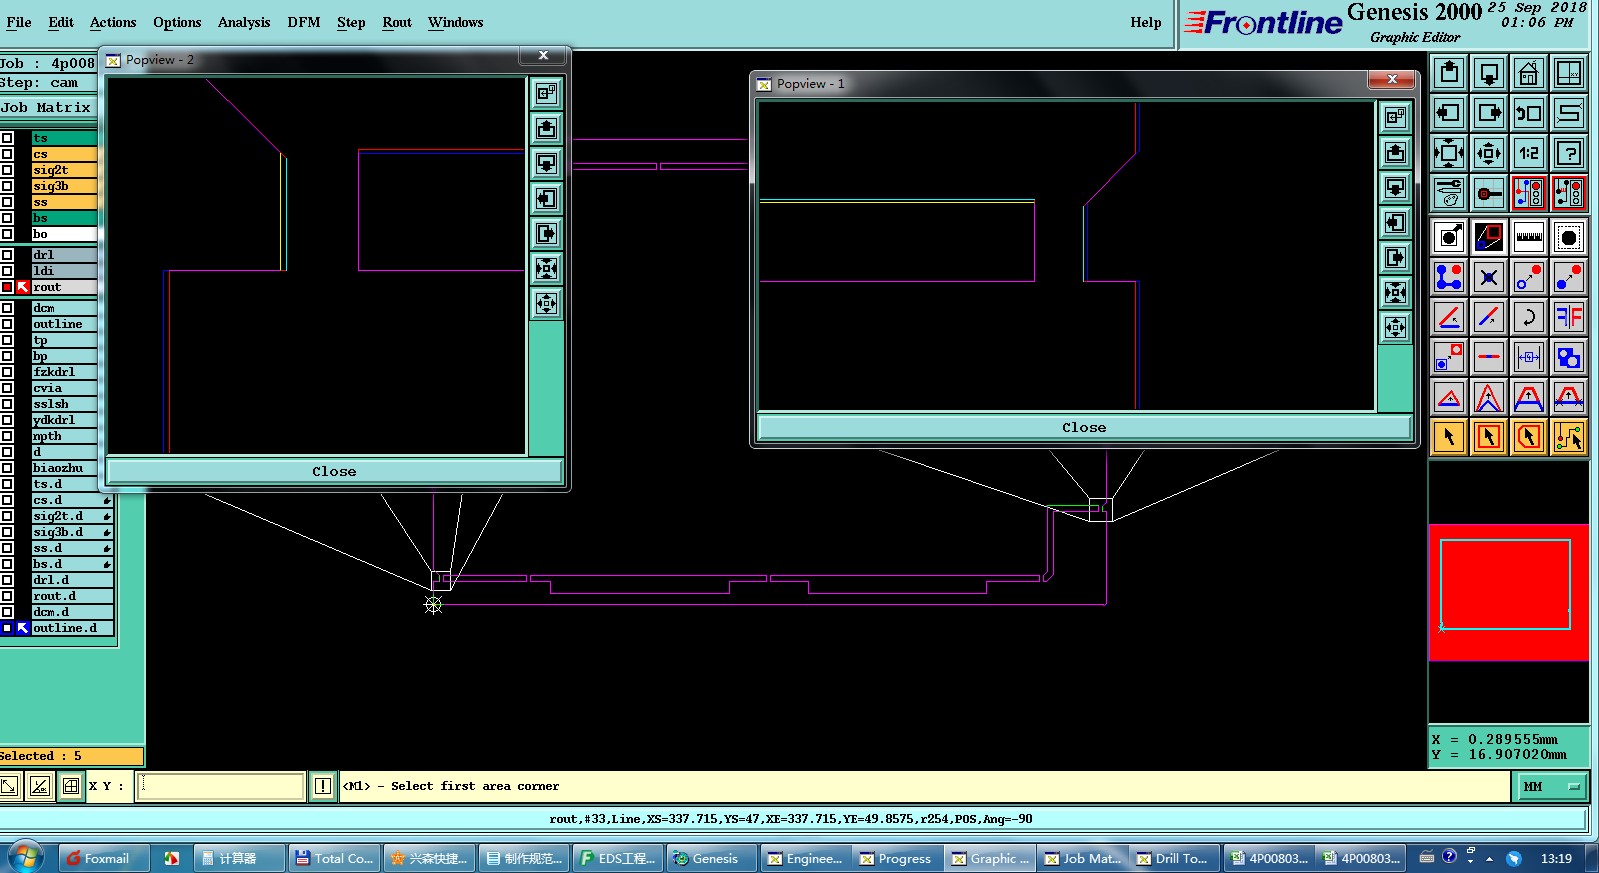The width and height of the screenshot is (1599, 873).
Task: Toggle display checkbox for sig2t layer
Action: pyautogui.click(x=7, y=170)
